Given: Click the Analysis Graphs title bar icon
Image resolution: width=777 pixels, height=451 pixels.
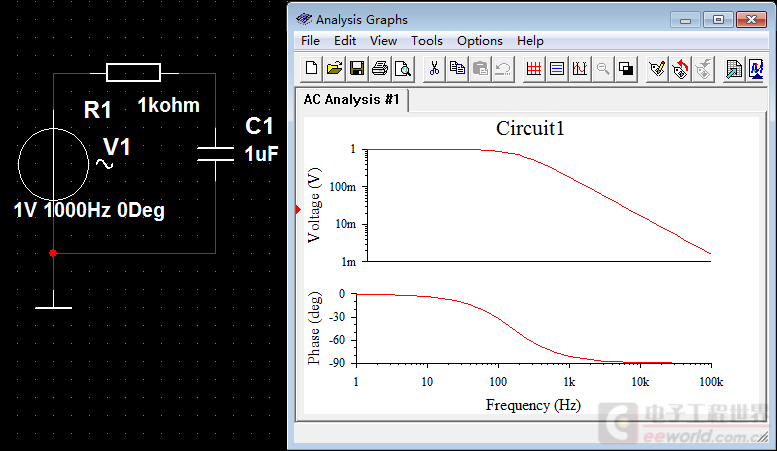Looking at the screenshot, I should click(304, 19).
